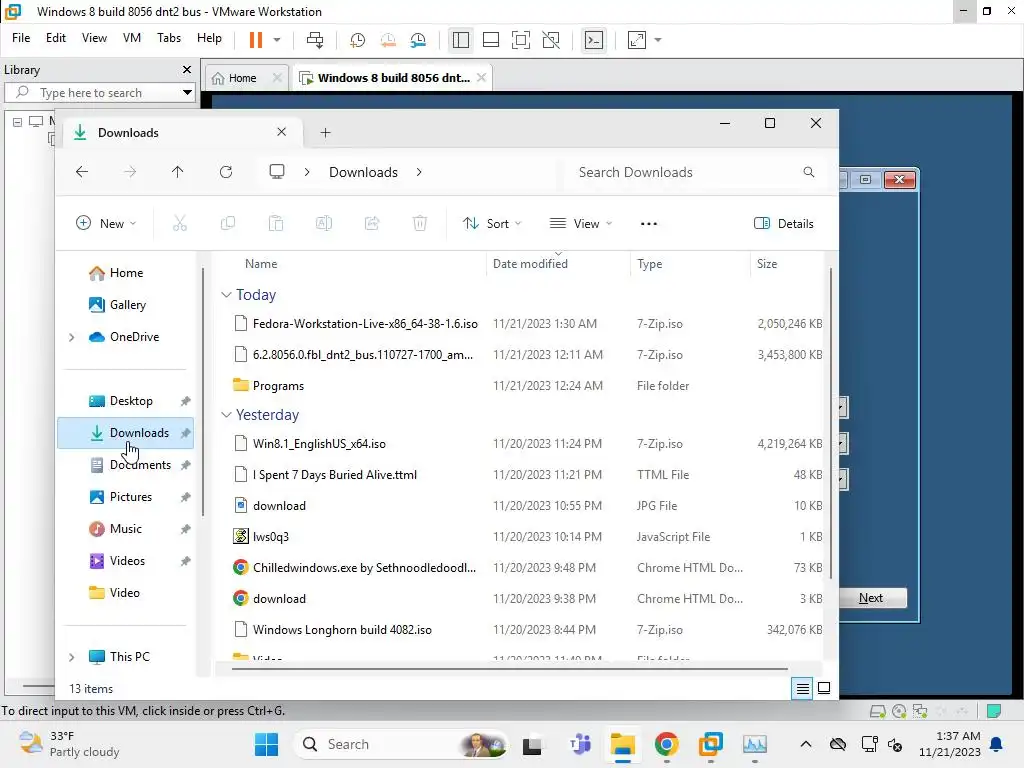The width and height of the screenshot is (1024, 768).
Task: Click the This PC icon in address bar
Action: point(277,172)
